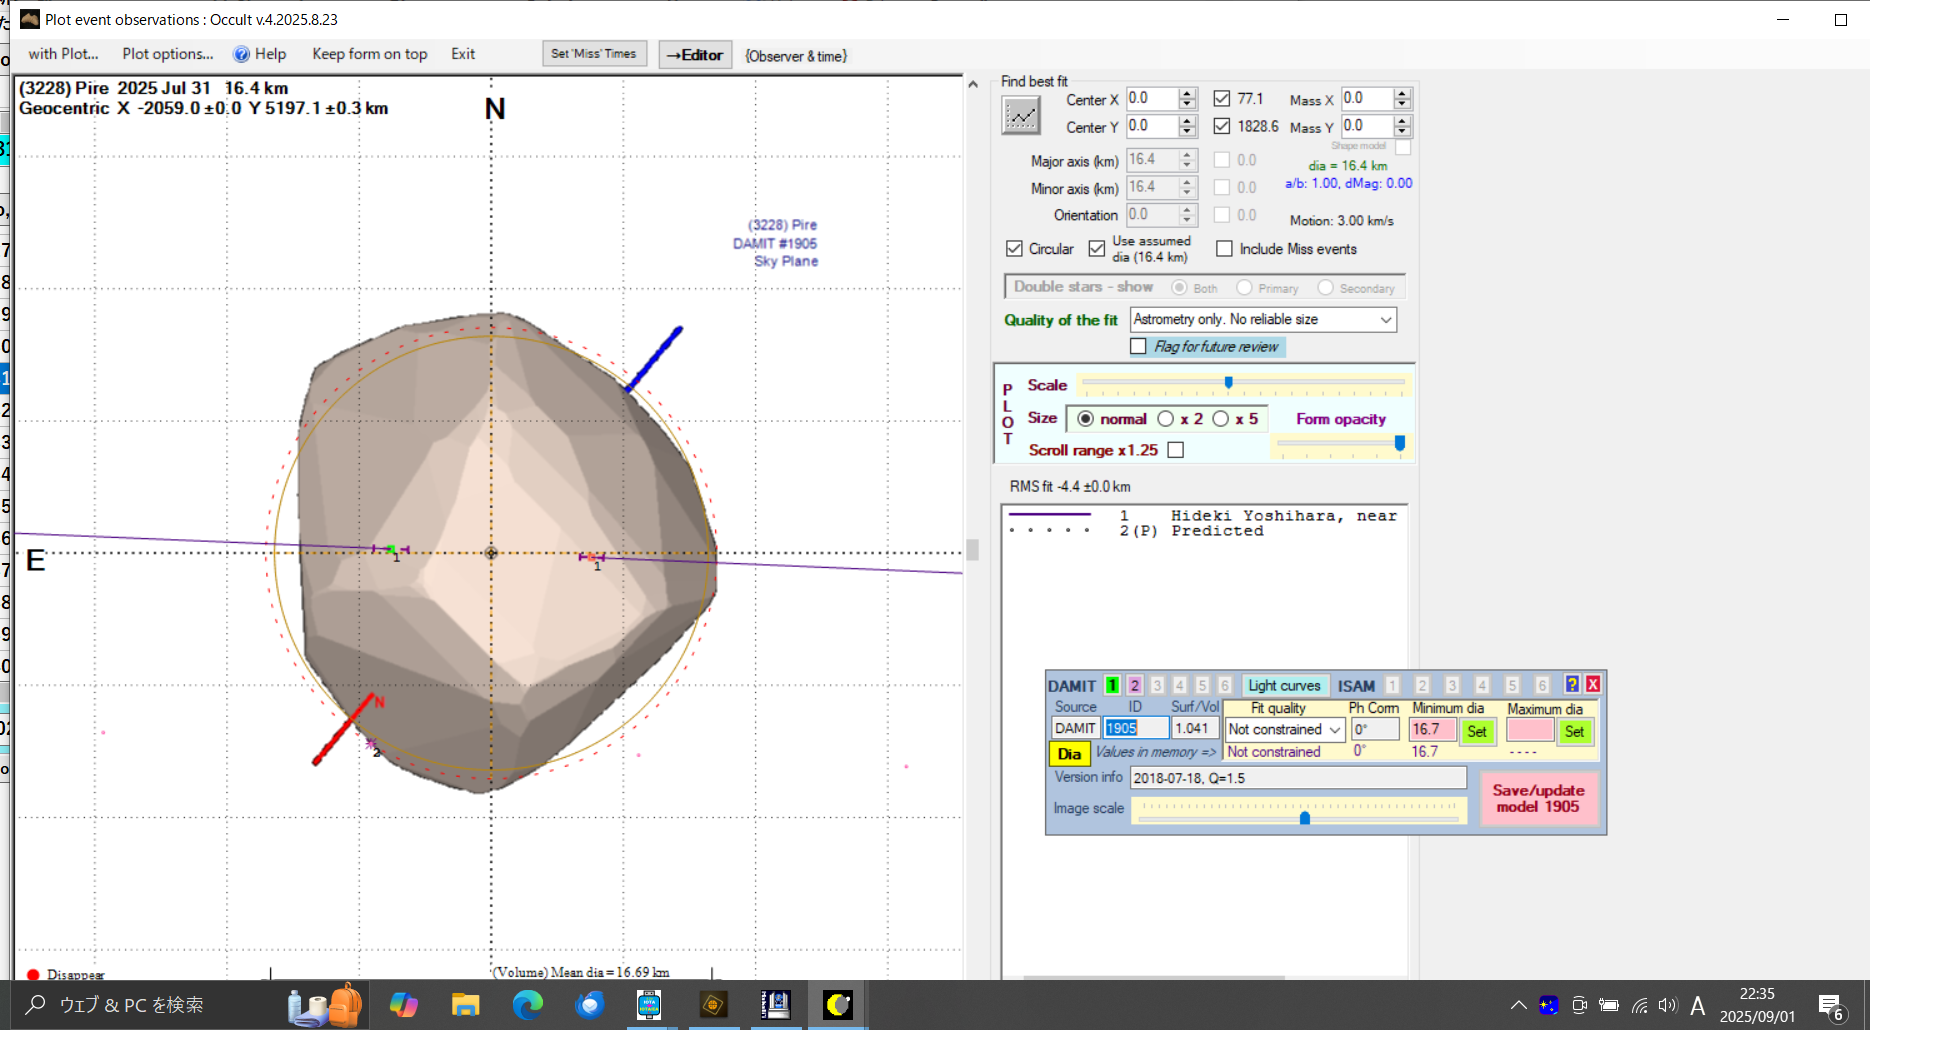Click the Find best fit graph icon
Viewport: 1940px width, 1051px height.
point(1020,116)
